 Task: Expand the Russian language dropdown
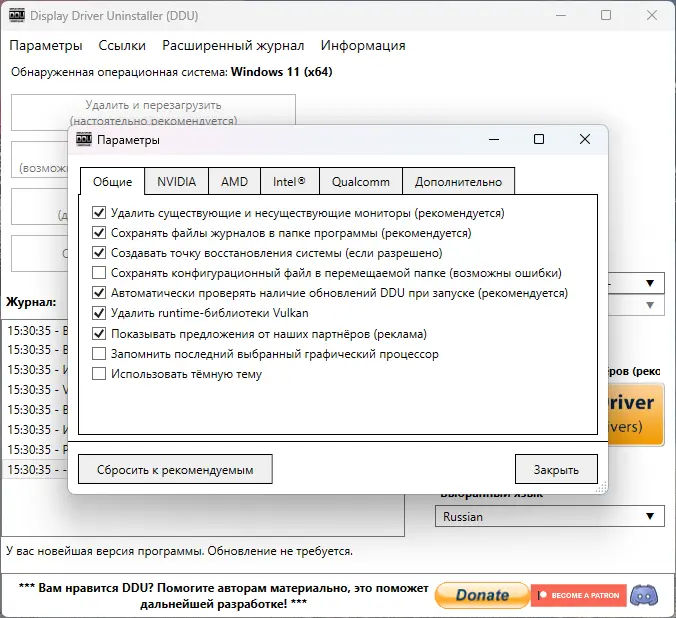click(550, 516)
